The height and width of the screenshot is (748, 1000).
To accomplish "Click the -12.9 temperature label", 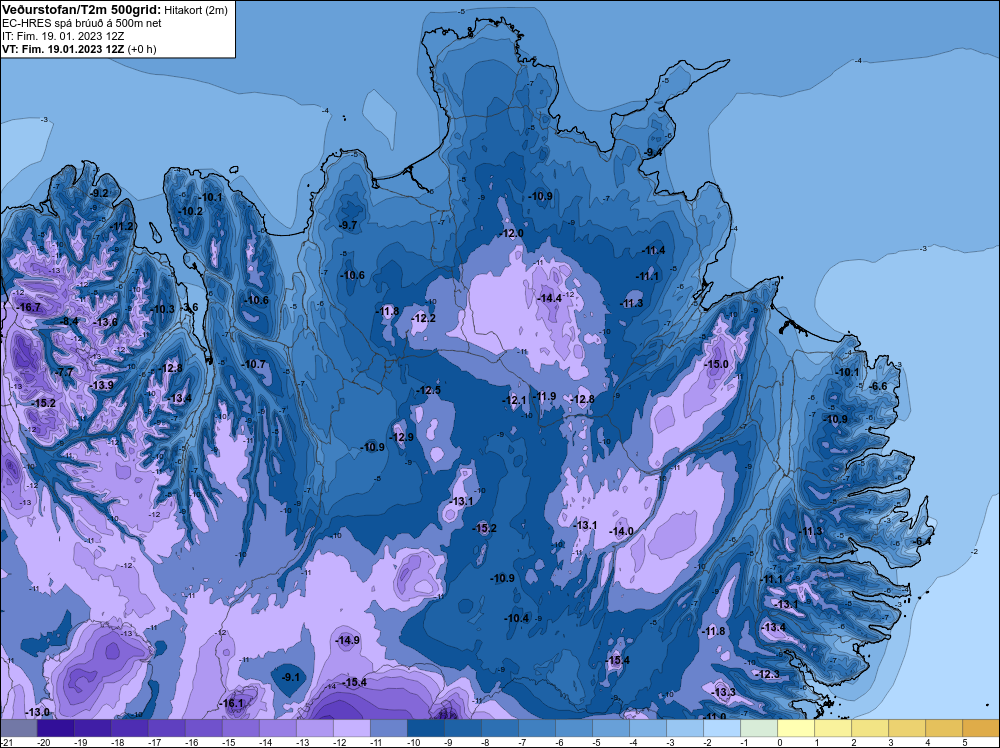I will tap(402, 437).
